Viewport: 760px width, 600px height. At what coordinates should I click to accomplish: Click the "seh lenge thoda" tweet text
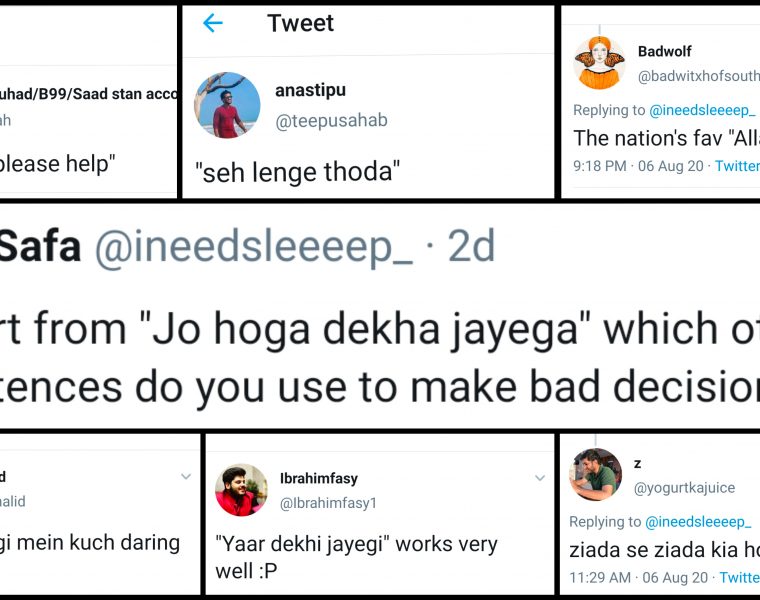point(301,172)
